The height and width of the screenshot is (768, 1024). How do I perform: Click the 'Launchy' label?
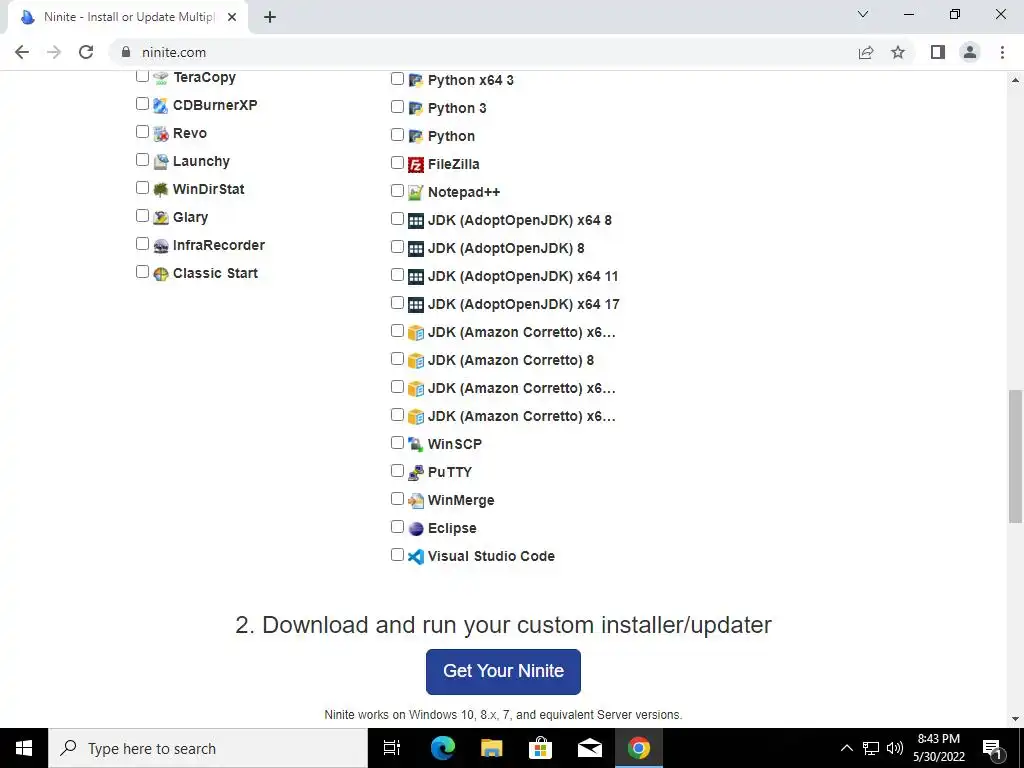click(x=201, y=161)
